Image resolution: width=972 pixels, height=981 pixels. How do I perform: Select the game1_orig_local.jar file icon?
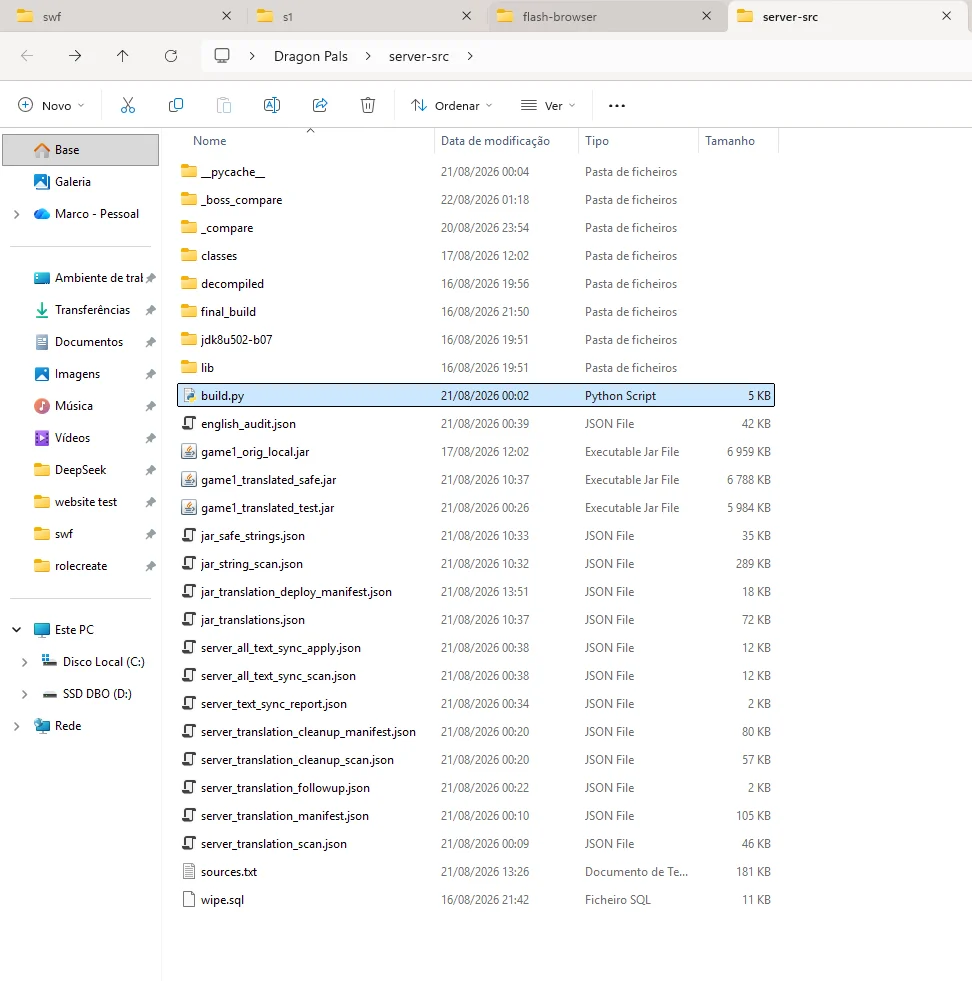(189, 451)
